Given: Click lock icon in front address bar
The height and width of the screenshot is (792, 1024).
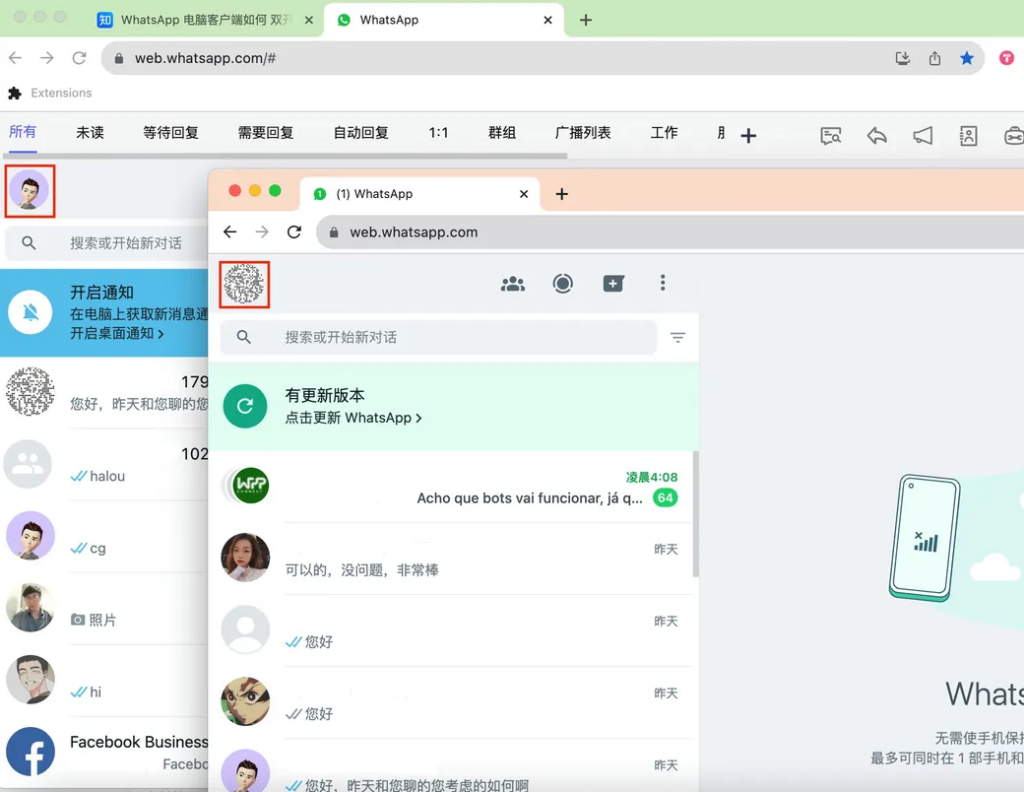Looking at the screenshot, I should (334, 232).
